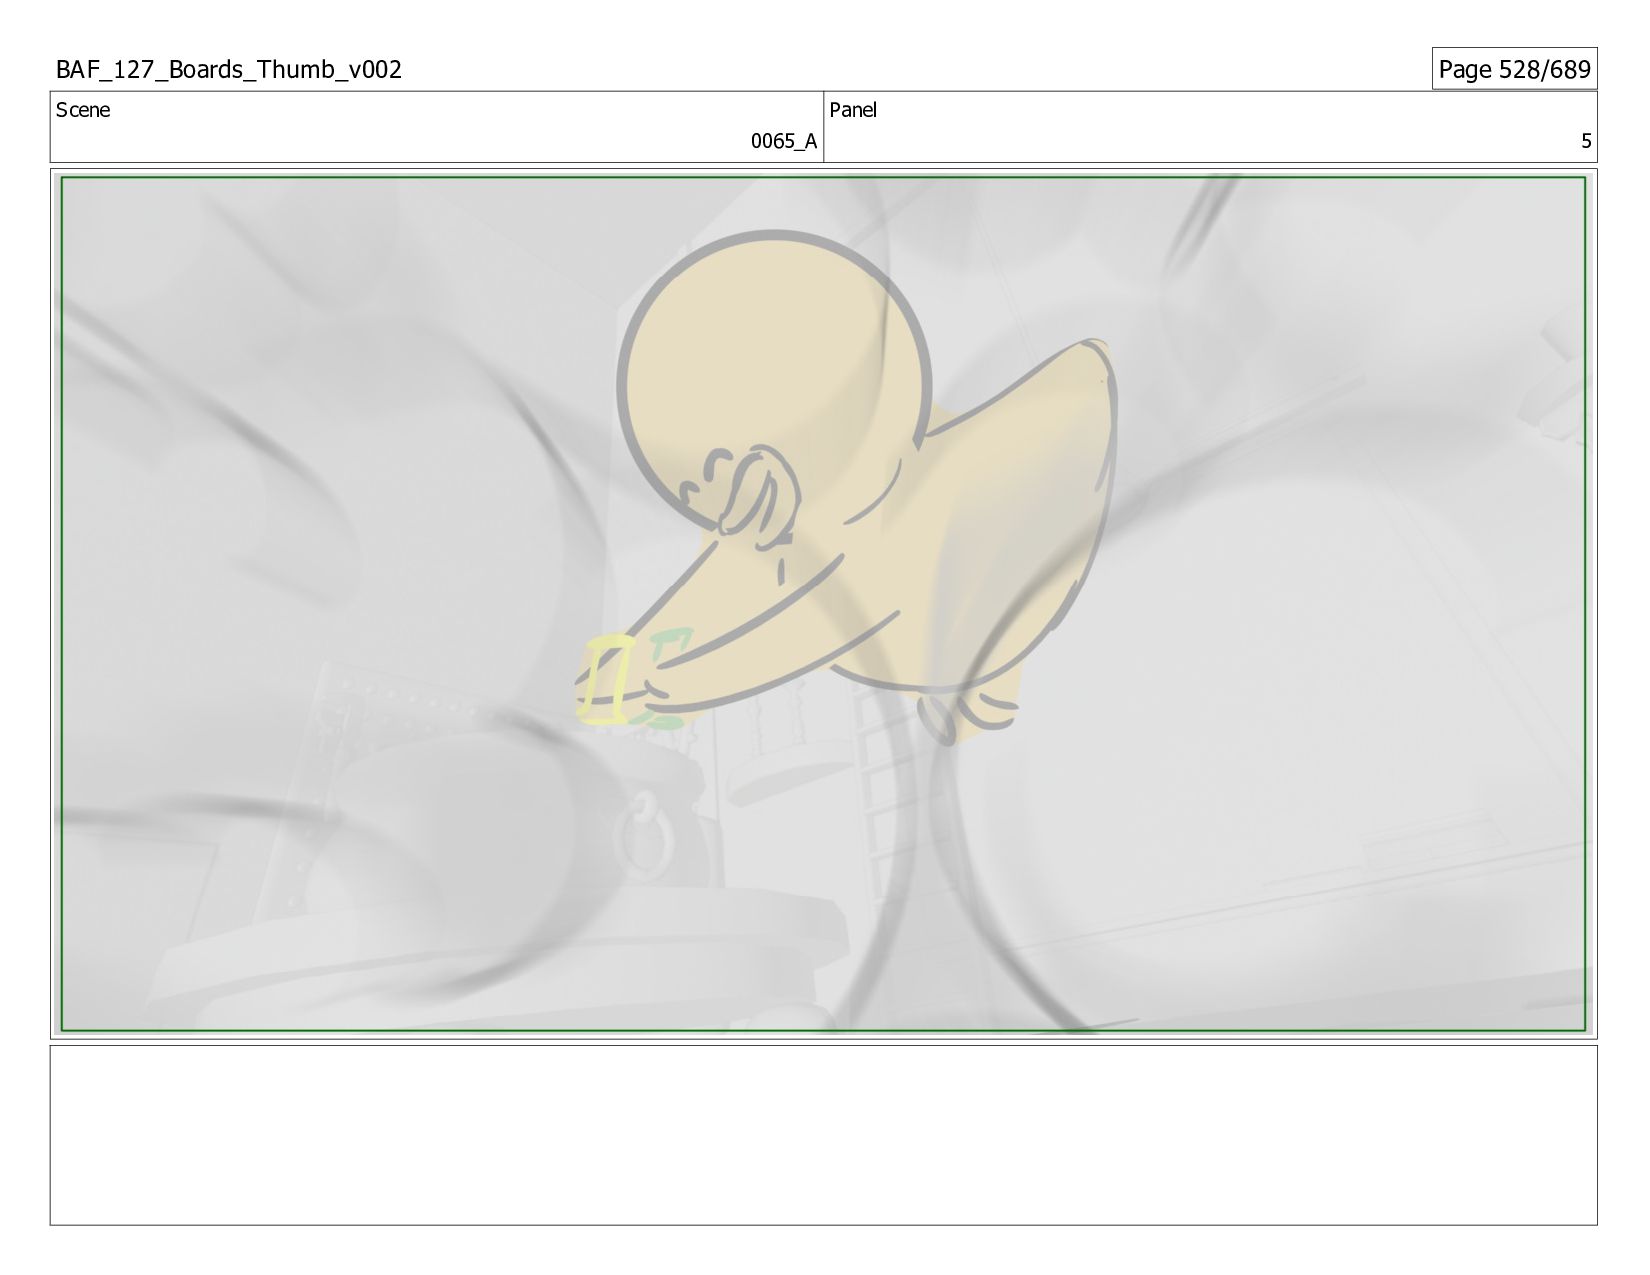Click the document title BAF_127_Boards_Thumb_v002
The width and height of the screenshot is (1650, 1275).
pos(229,70)
